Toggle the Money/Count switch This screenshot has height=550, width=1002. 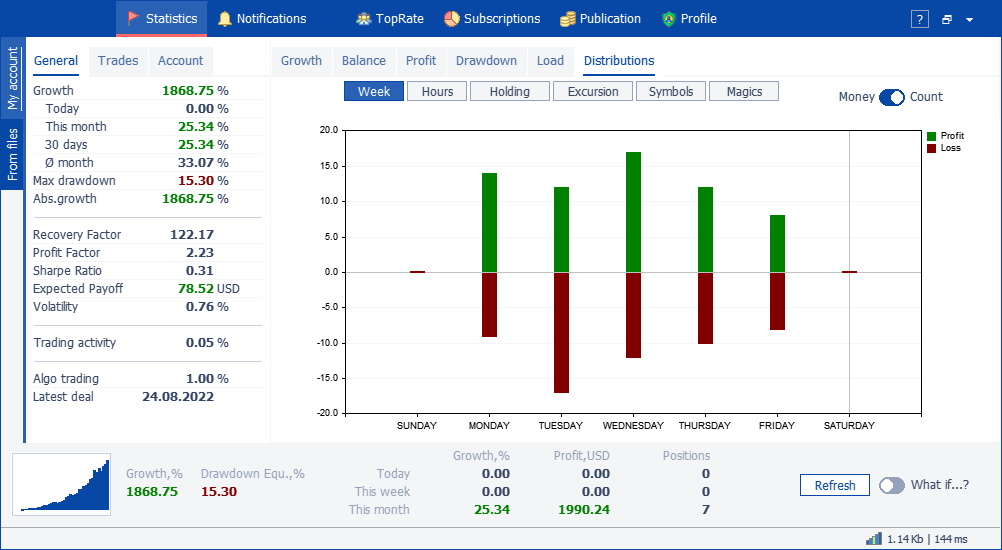[x=891, y=97]
